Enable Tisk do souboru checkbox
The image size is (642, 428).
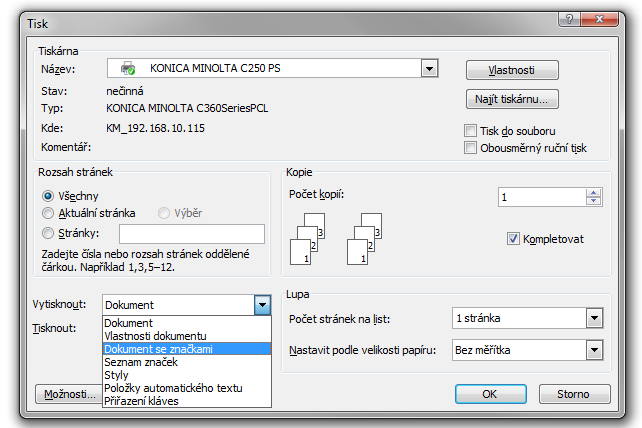click(x=471, y=131)
